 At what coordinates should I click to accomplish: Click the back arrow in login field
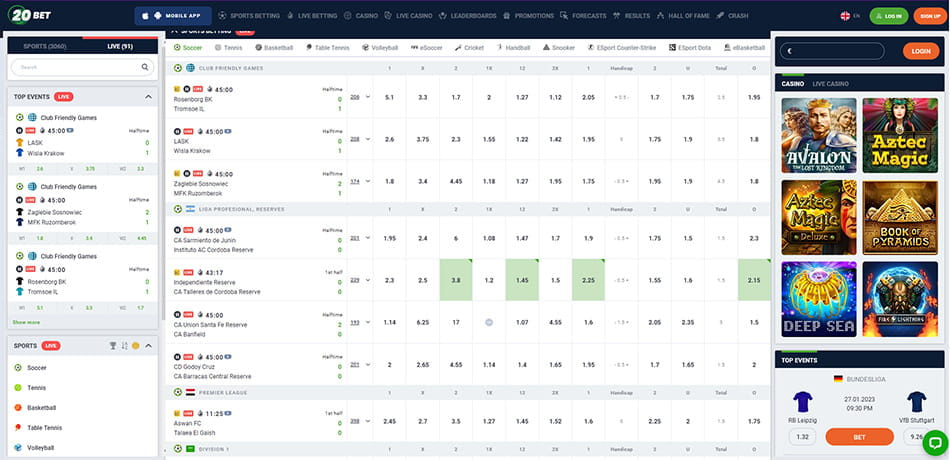click(790, 52)
